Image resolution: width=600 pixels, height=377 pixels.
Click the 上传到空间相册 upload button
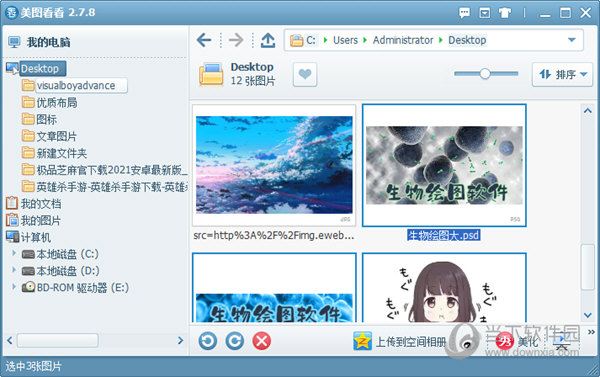399,341
